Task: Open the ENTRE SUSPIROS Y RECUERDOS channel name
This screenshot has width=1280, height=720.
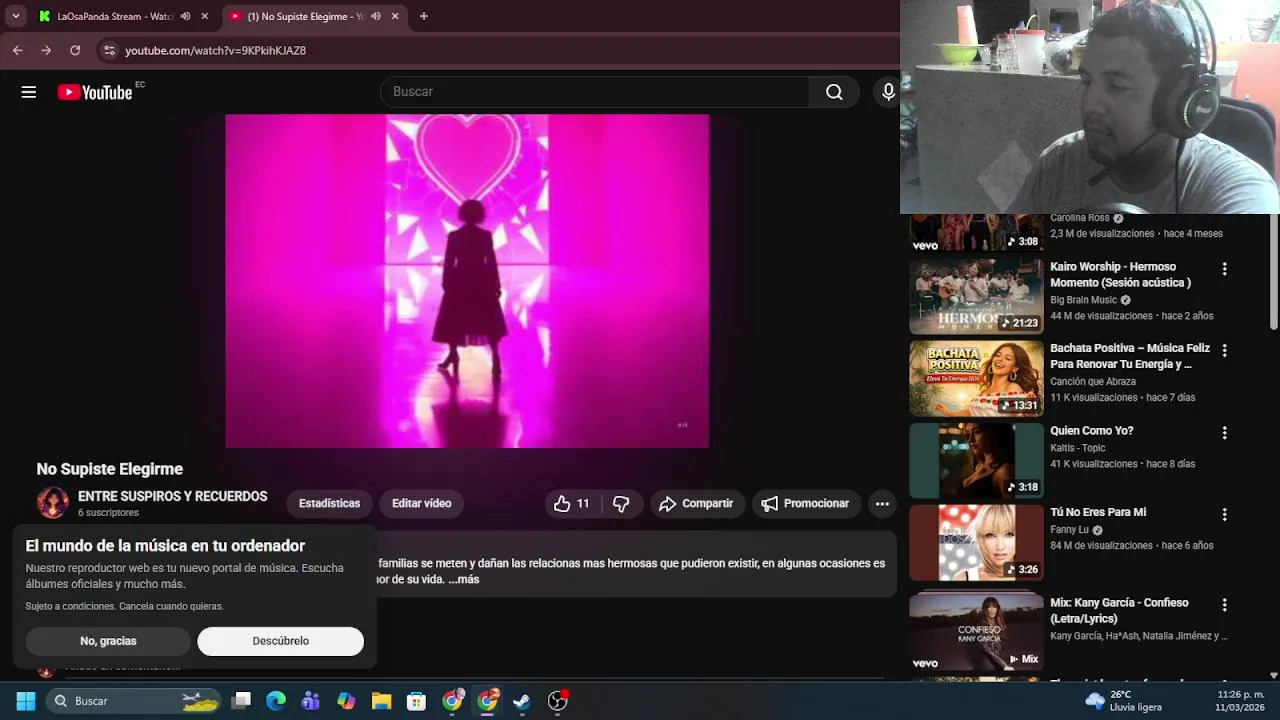Action: [x=173, y=496]
